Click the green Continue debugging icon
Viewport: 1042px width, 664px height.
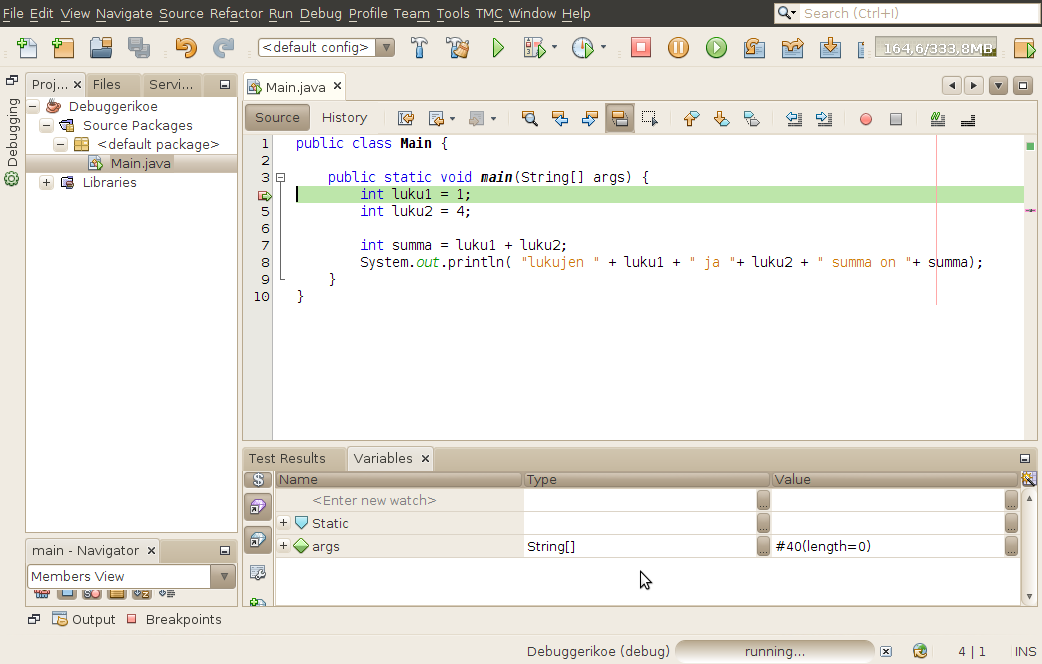[x=716, y=47]
